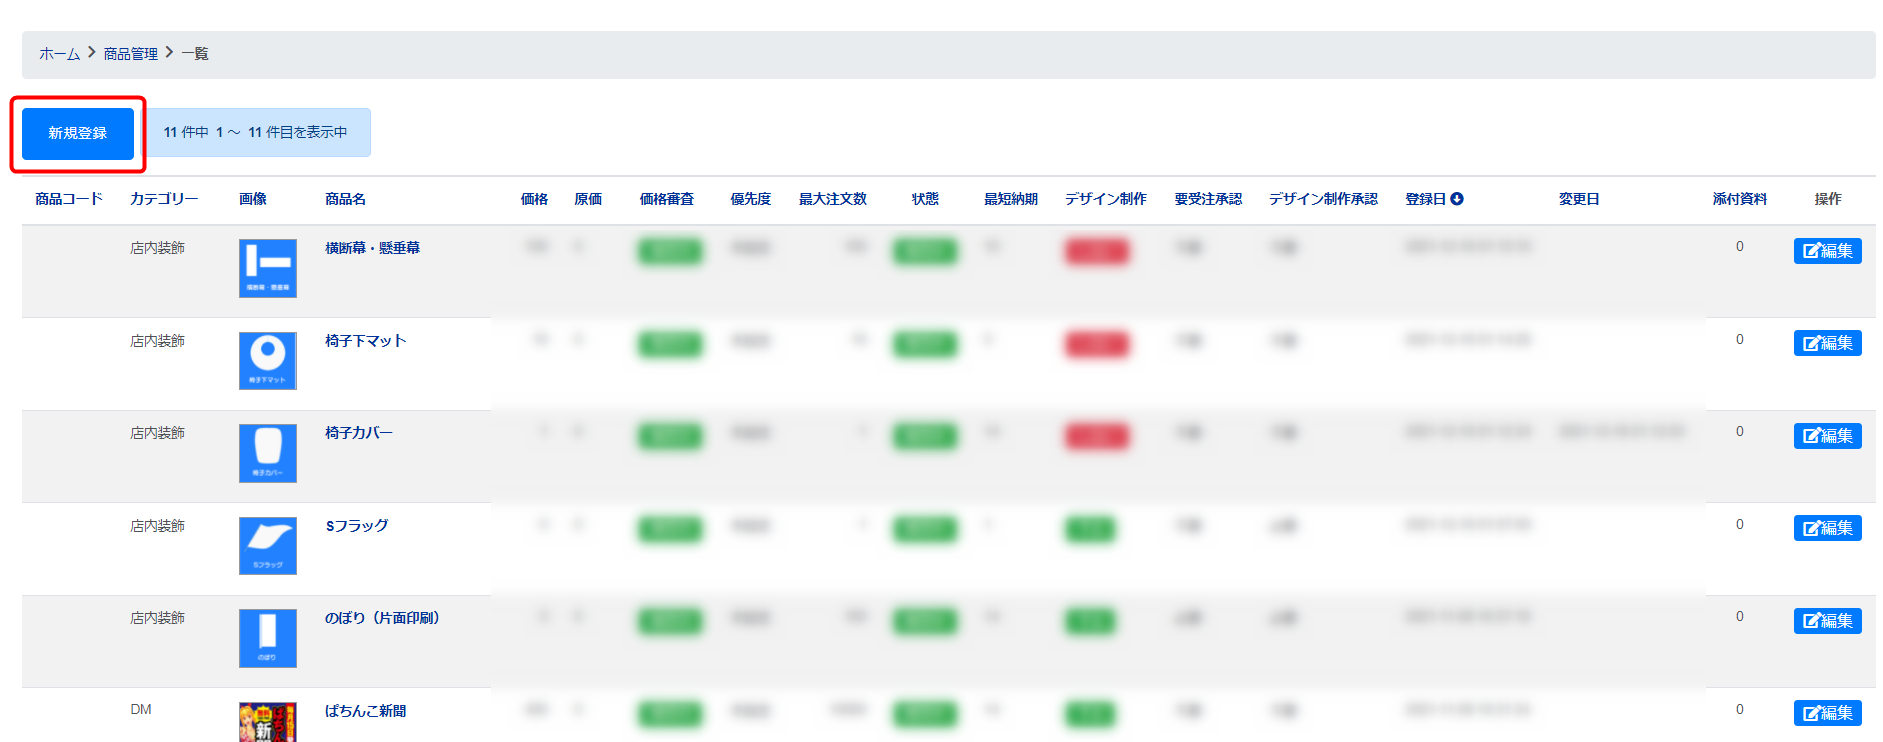
Task: Sort table by 商品コード column header
Action: (69, 199)
